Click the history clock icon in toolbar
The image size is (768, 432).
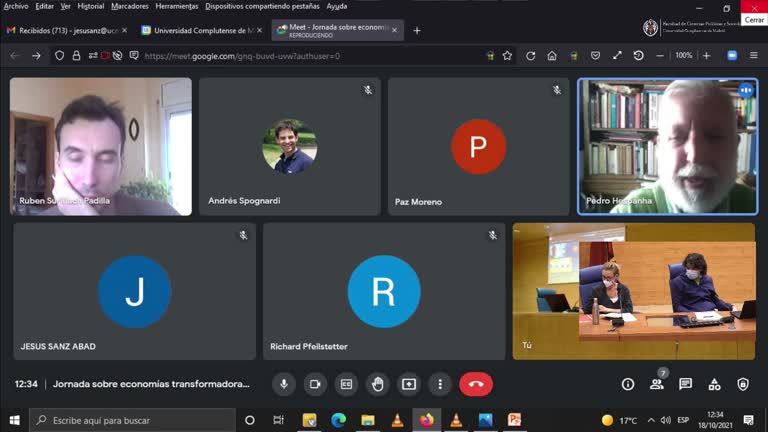(x=638, y=56)
